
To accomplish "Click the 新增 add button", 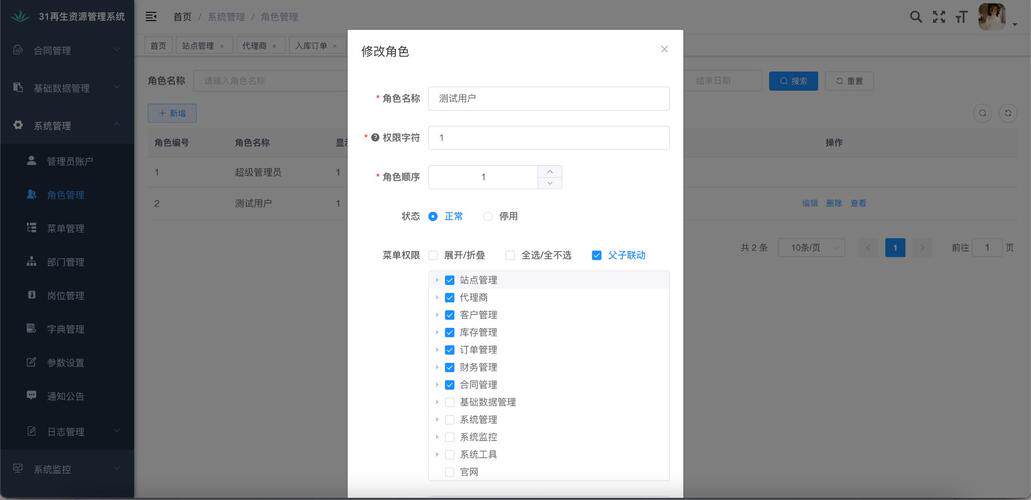I will tap(172, 113).
